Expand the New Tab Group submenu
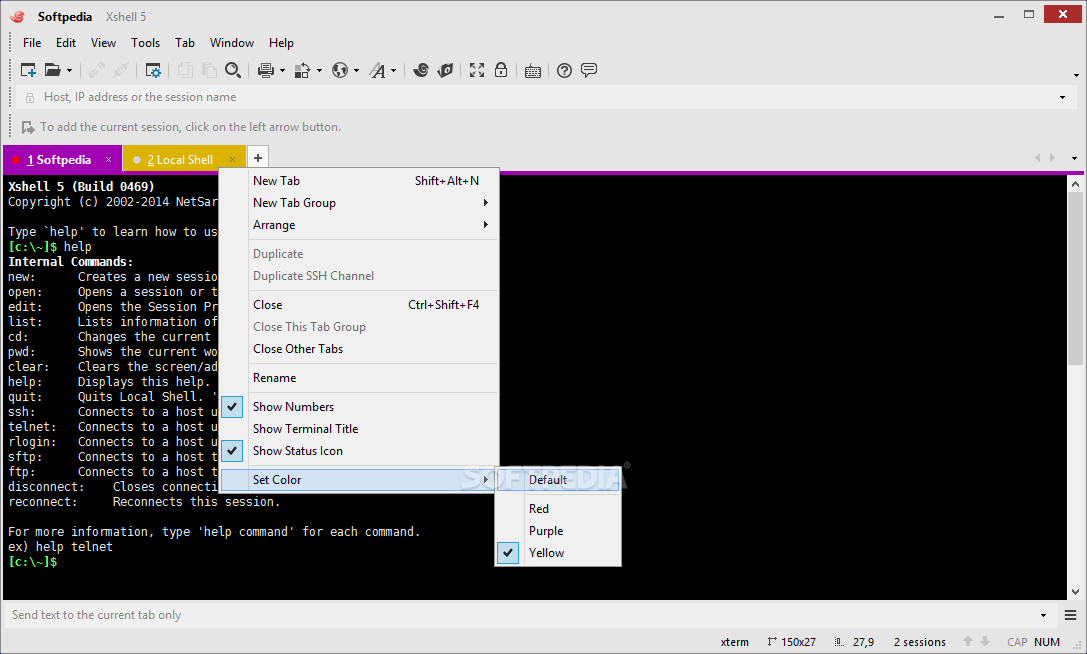1087x654 pixels. point(359,203)
